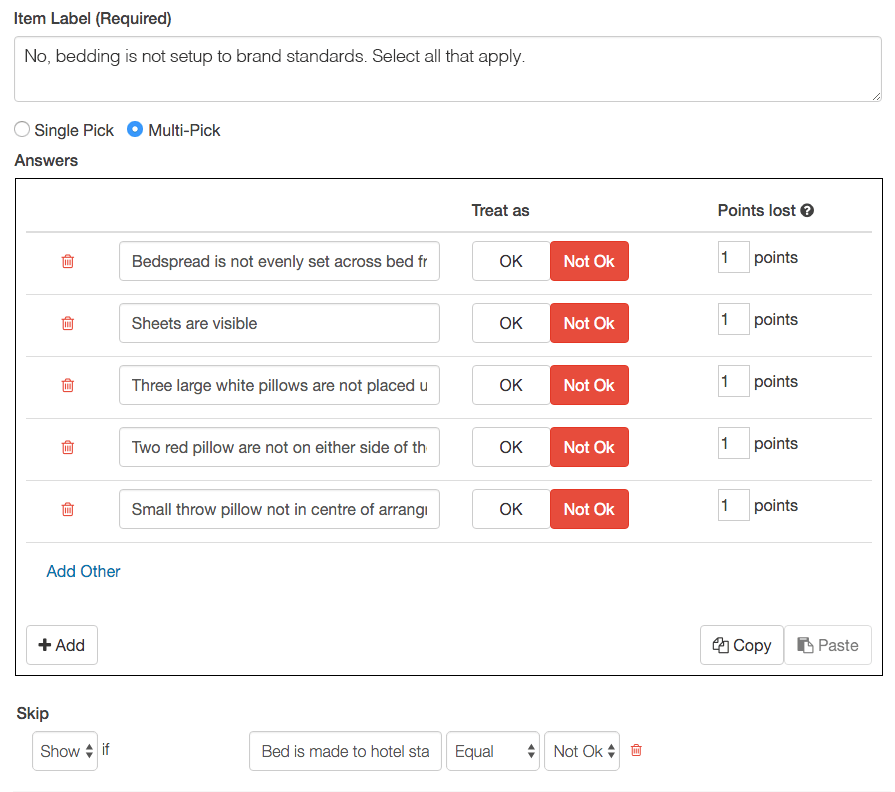
Task: Click points field for 'Bedspread' answer
Action: (x=733, y=258)
